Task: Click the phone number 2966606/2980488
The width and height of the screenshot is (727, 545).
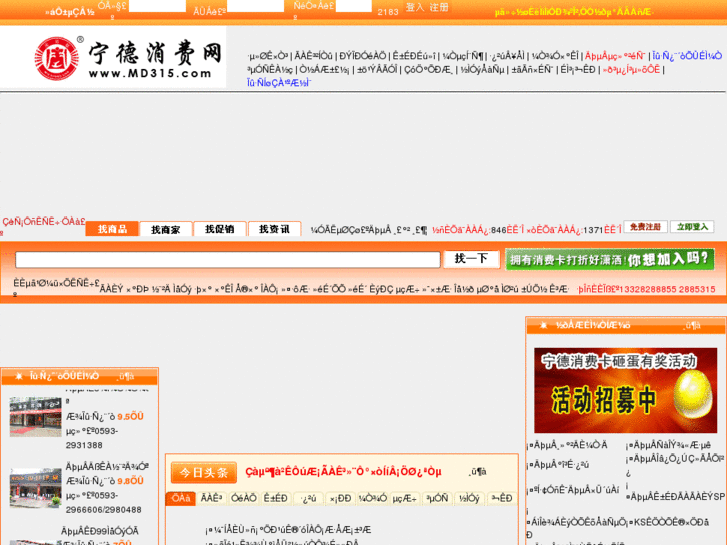Action: click(103, 510)
